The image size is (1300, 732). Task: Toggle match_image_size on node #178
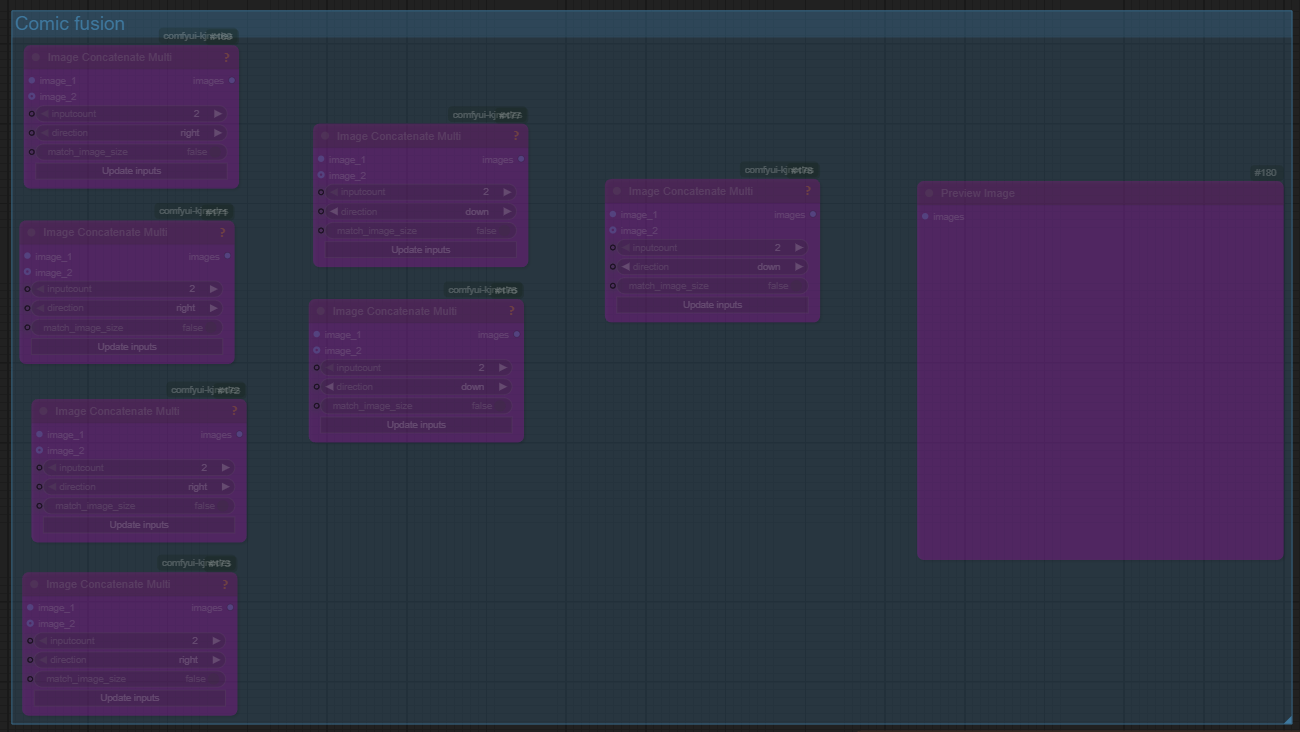[711, 286]
